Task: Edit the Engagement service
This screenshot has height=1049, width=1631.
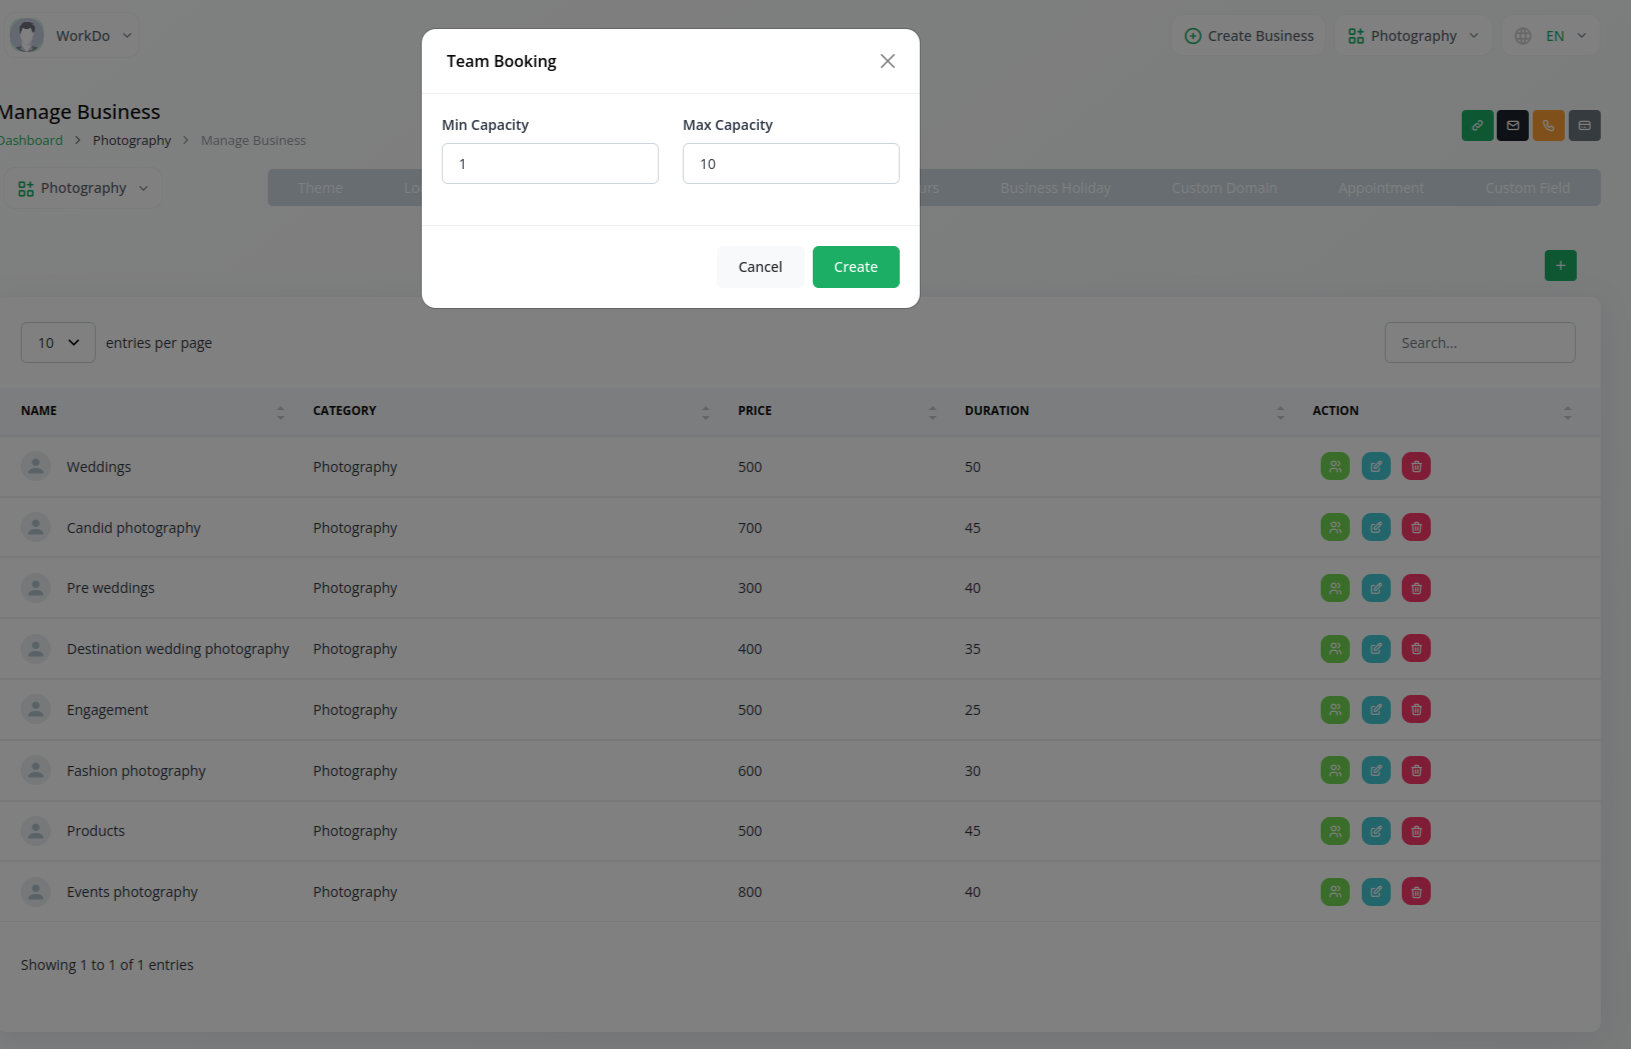Action: [1376, 710]
